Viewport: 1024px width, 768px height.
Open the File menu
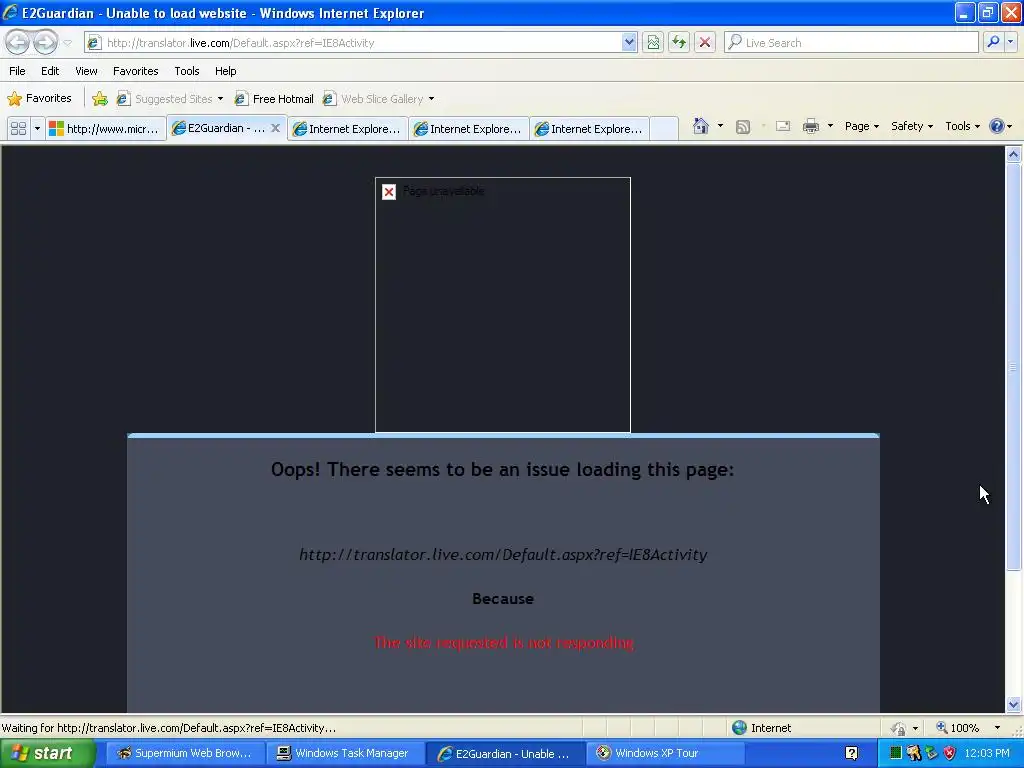pos(17,71)
